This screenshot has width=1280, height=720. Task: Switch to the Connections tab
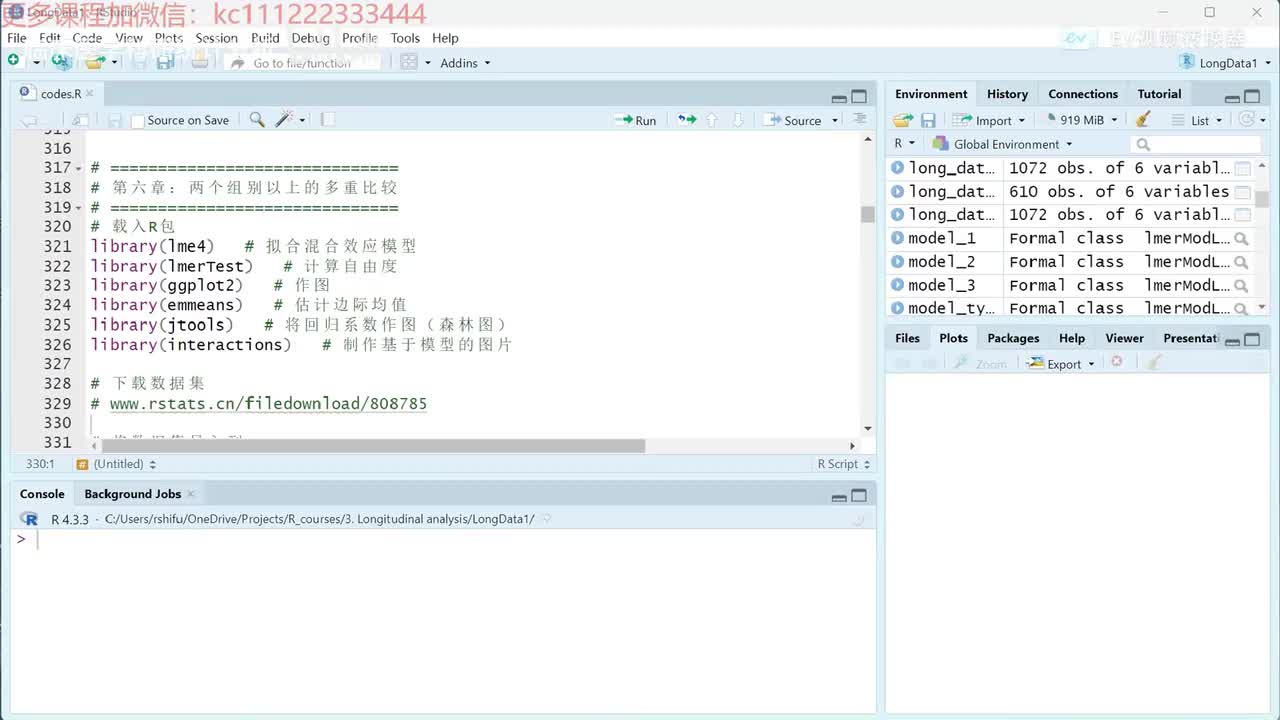click(x=1083, y=94)
